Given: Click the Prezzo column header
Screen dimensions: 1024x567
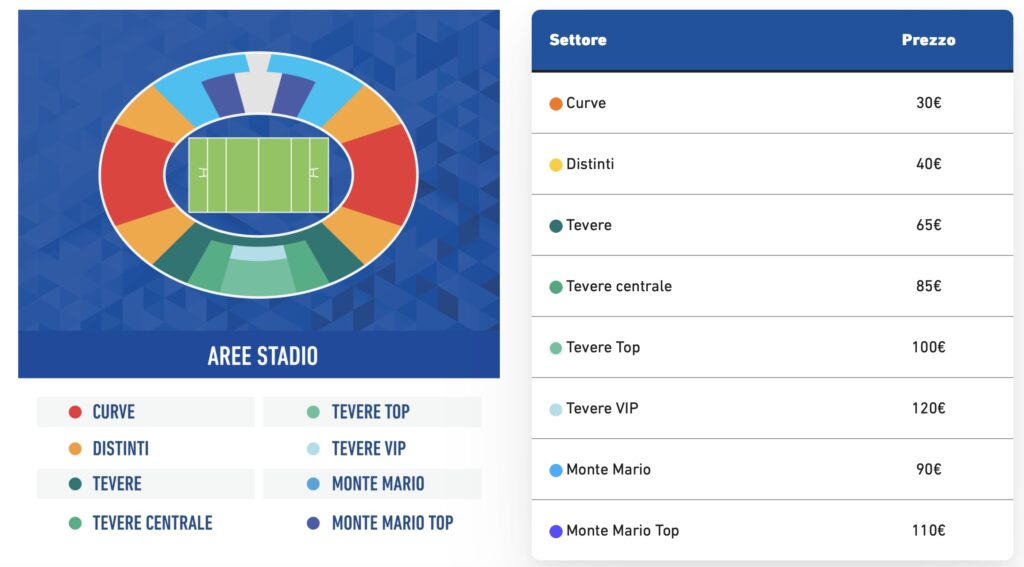Looking at the screenshot, I should (x=928, y=40).
